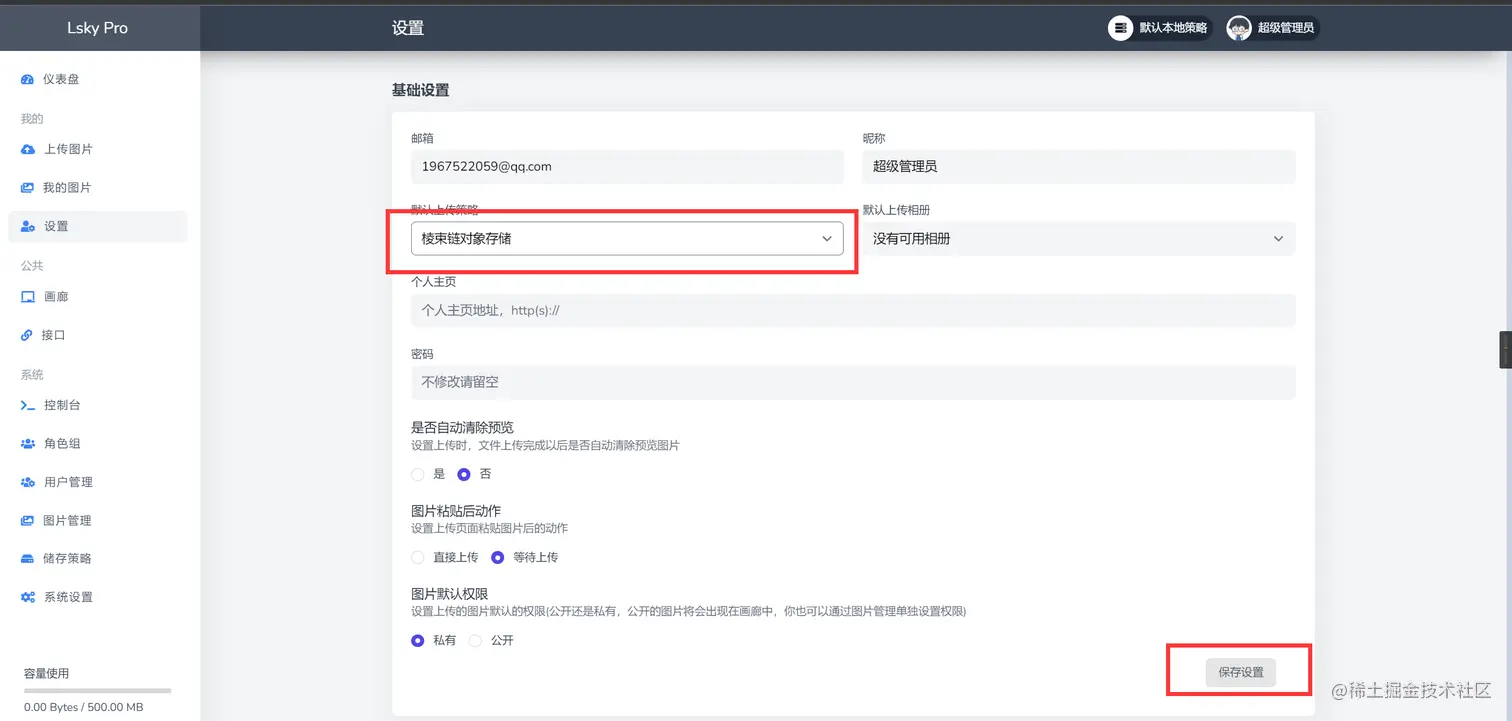Go to 上传图片 page

pyautogui.click(x=98, y=149)
